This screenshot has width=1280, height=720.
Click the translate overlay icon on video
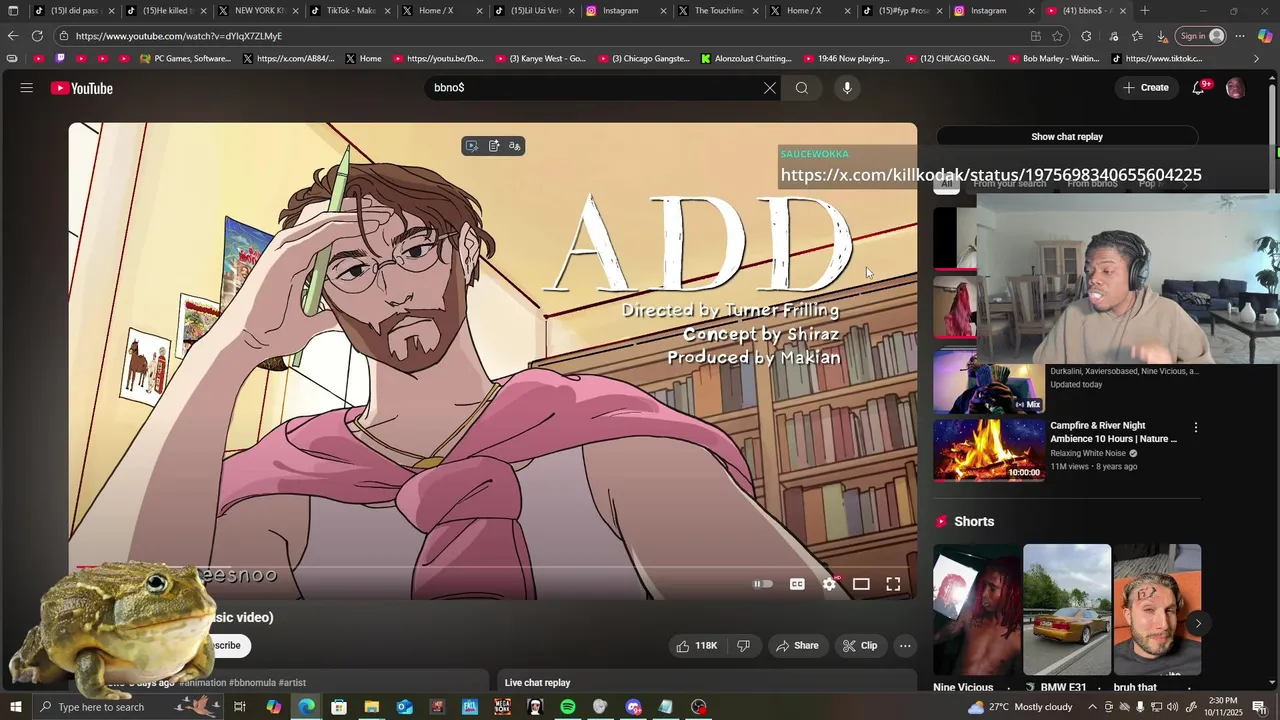tap(515, 146)
